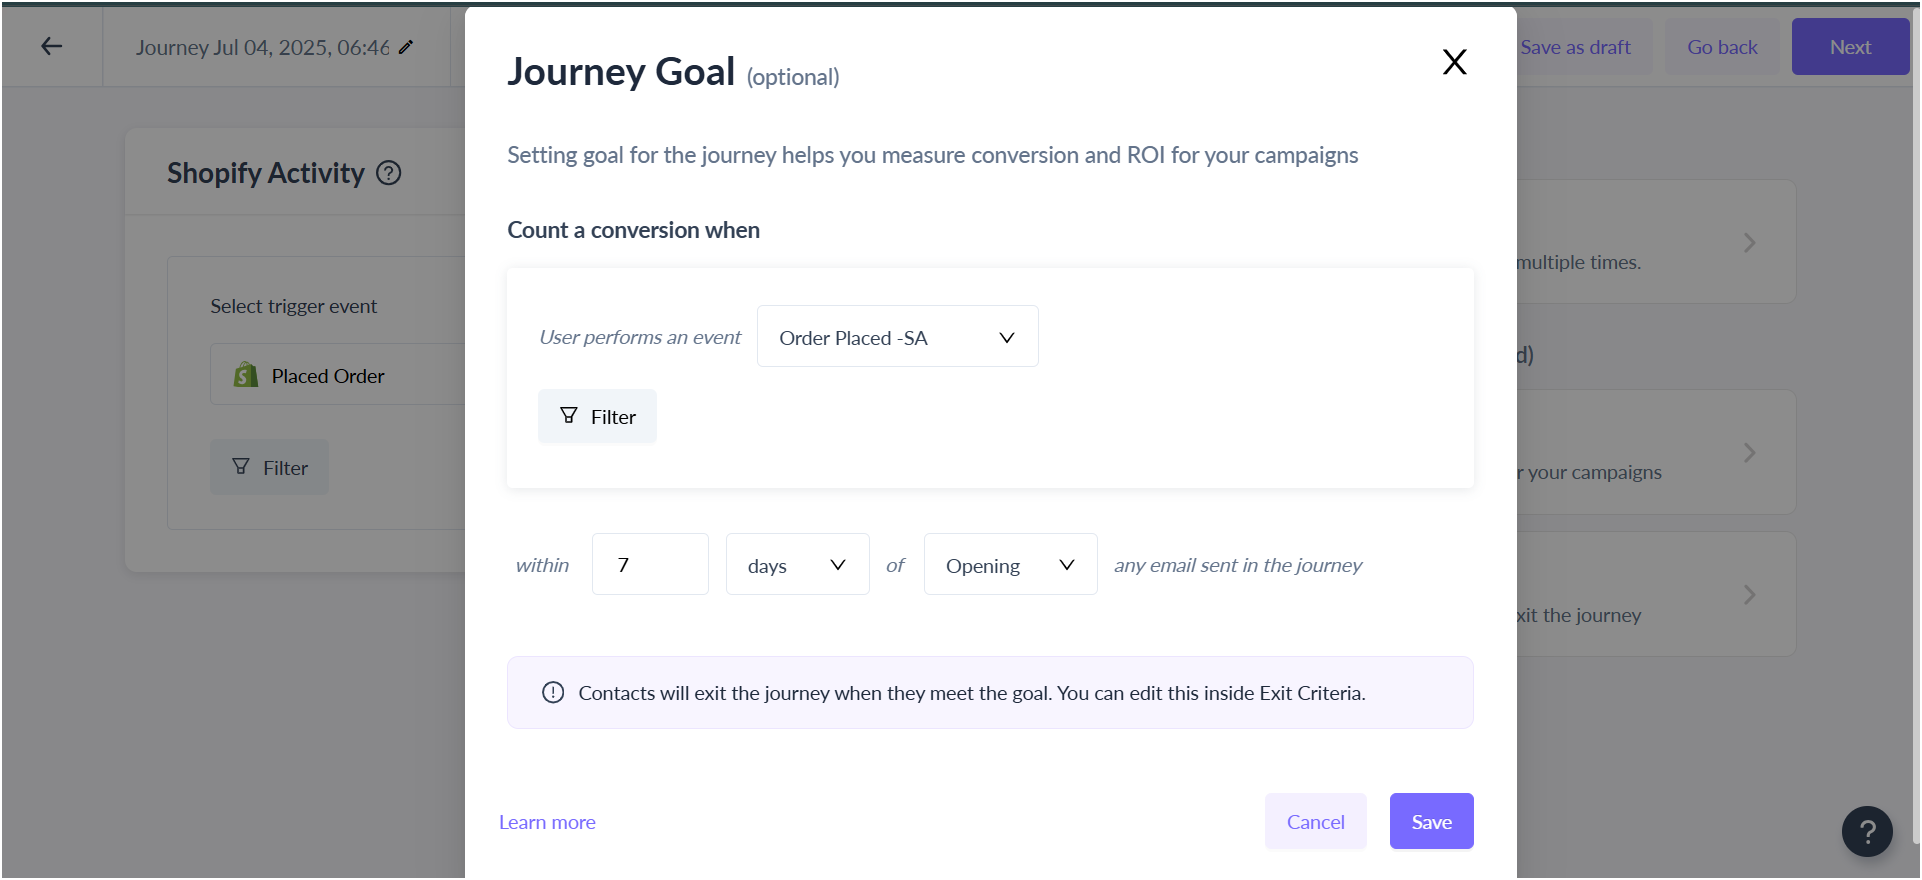Image resolution: width=1922 pixels, height=880 pixels.
Task: Open the days unit dropdown
Action: click(x=797, y=565)
